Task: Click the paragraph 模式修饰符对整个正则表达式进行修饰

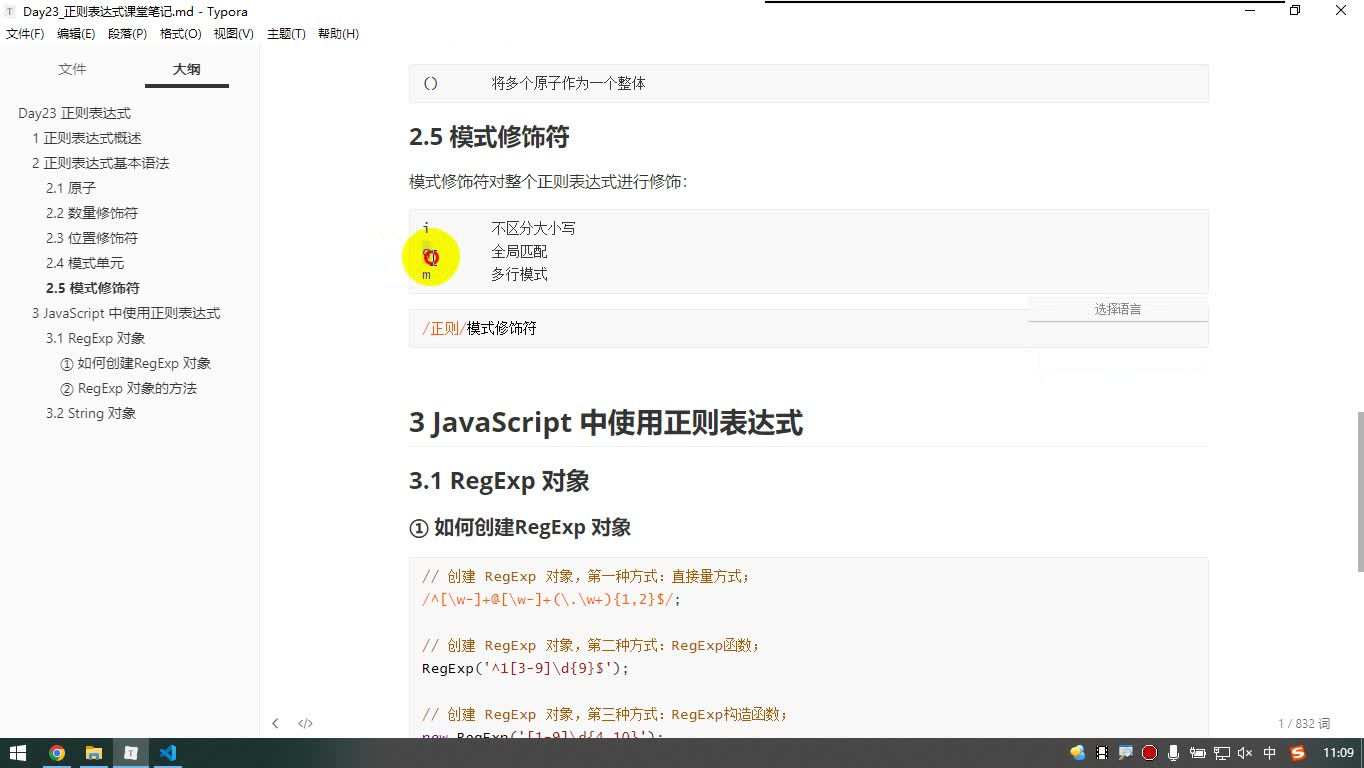Action: click(548, 182)
